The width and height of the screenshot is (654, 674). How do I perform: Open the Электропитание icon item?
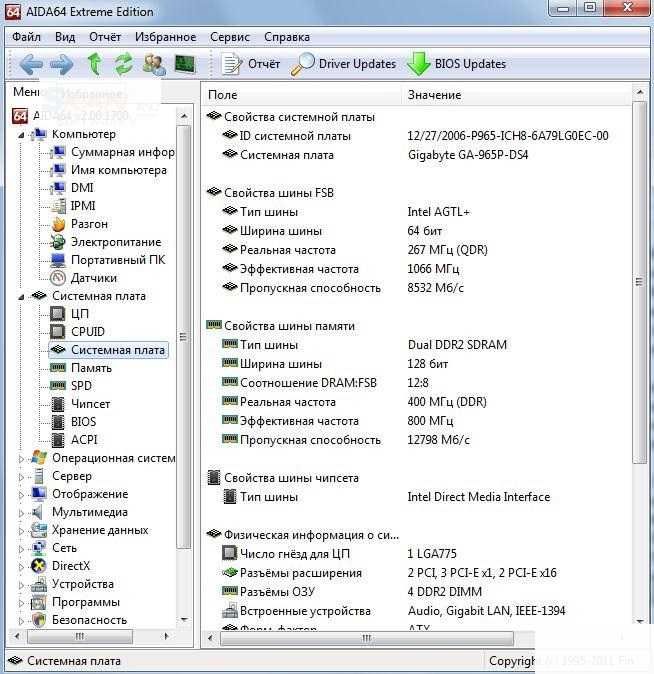(x=58, y=242)
